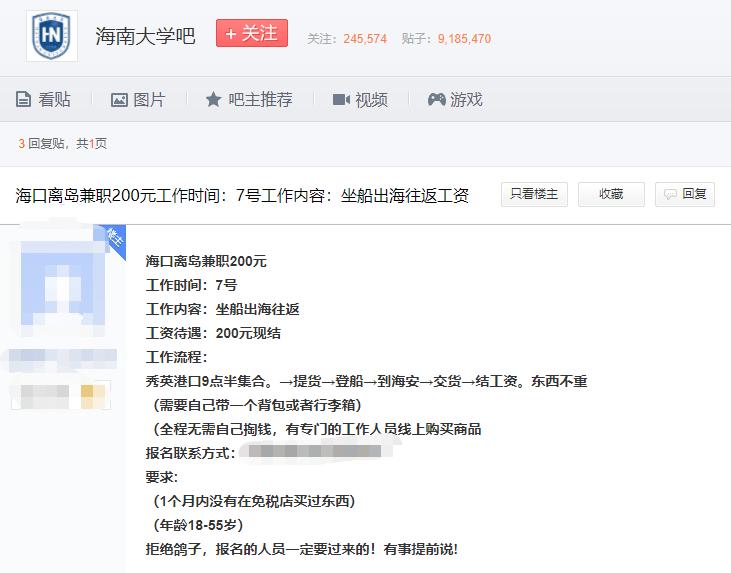The image size is (731, 573).
Task: Click the line 要求：
Action: pyautogui.click(x=162, y=477)
